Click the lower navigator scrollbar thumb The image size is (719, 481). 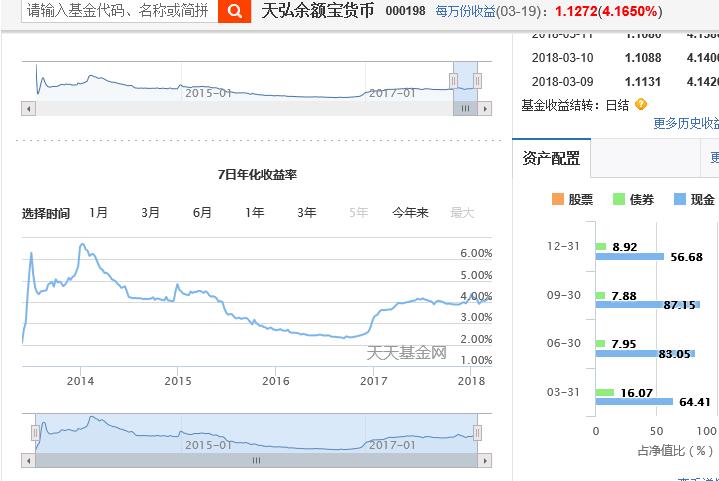tap(256, 460)
